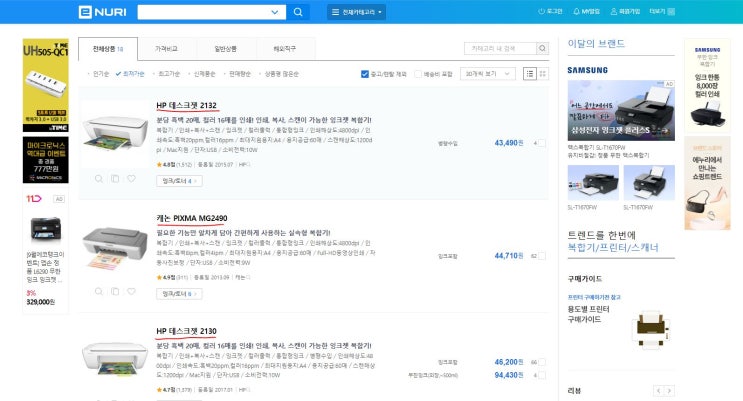Viewport: 743px width, 401px height.
Task: Click compare icon under 캐논 PIXMA MG2490
Action: [x=115, y=292]
